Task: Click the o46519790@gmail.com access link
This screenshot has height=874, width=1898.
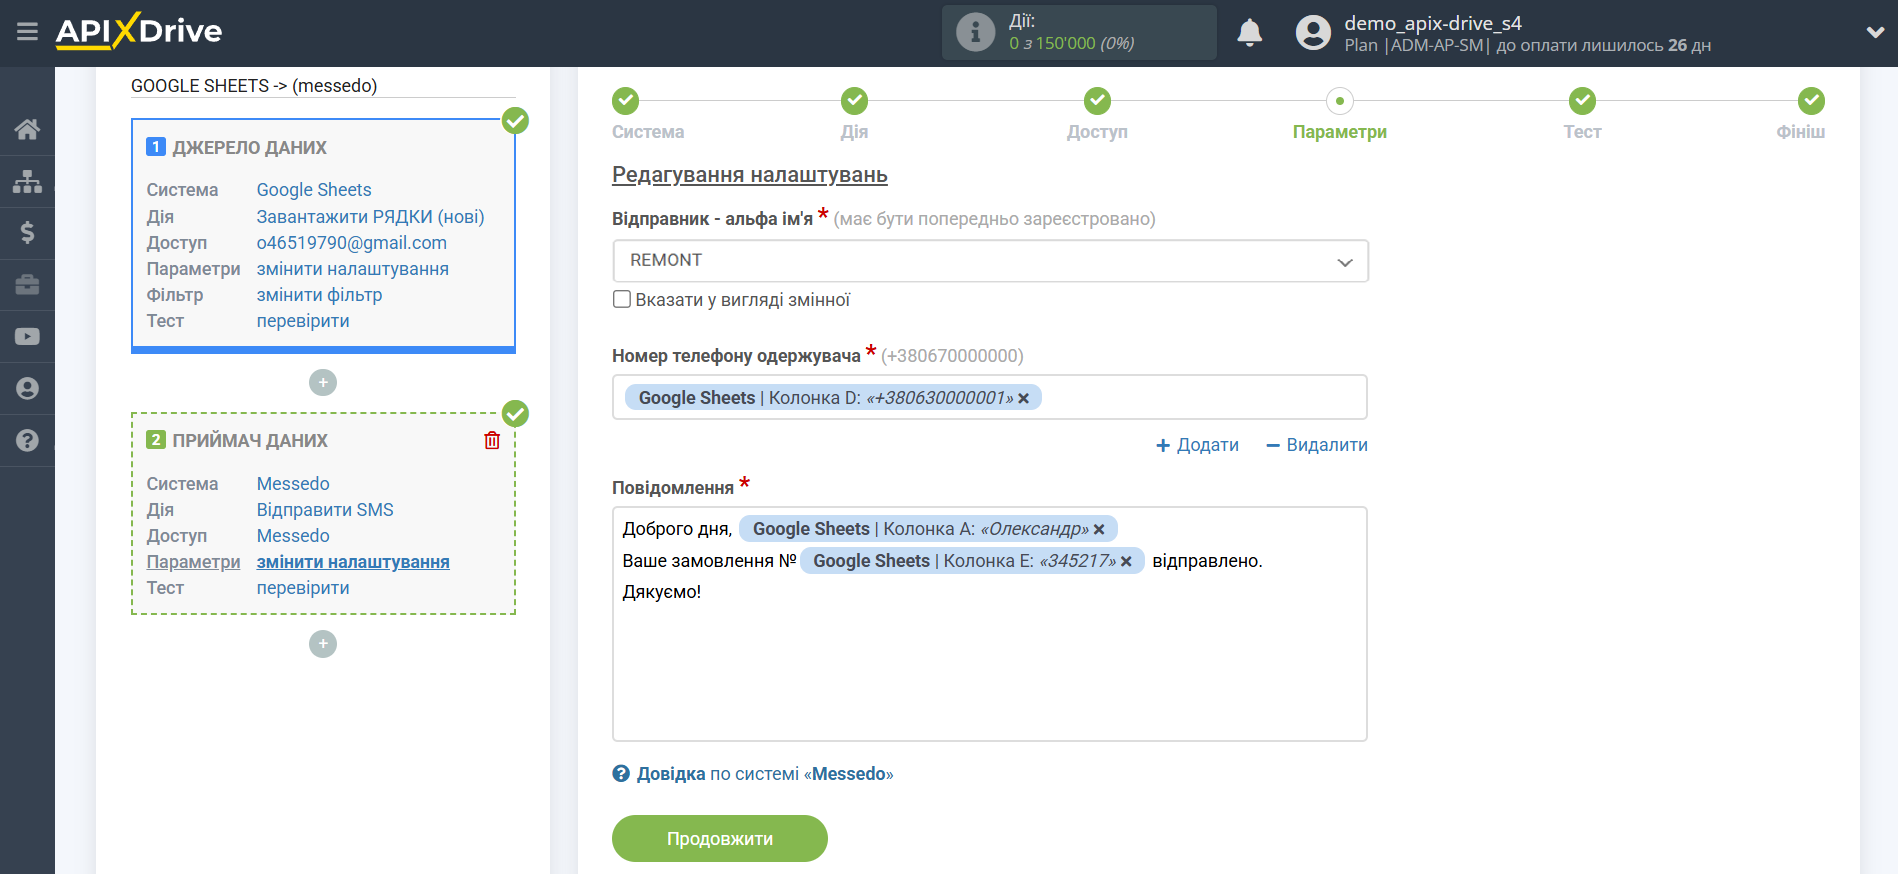Action: 352,243
